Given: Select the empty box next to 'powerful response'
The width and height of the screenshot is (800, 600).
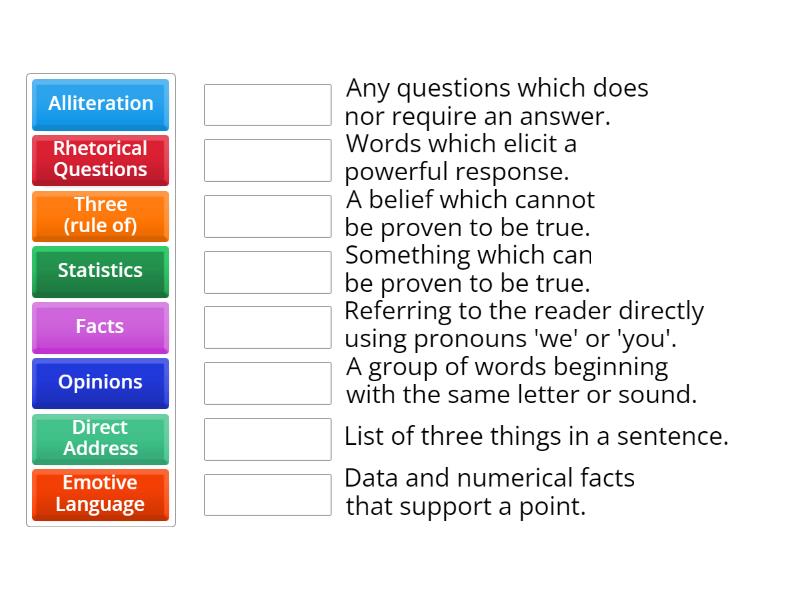Looking at the screenshot, I should pyautogui.click(x=267, y=160).
